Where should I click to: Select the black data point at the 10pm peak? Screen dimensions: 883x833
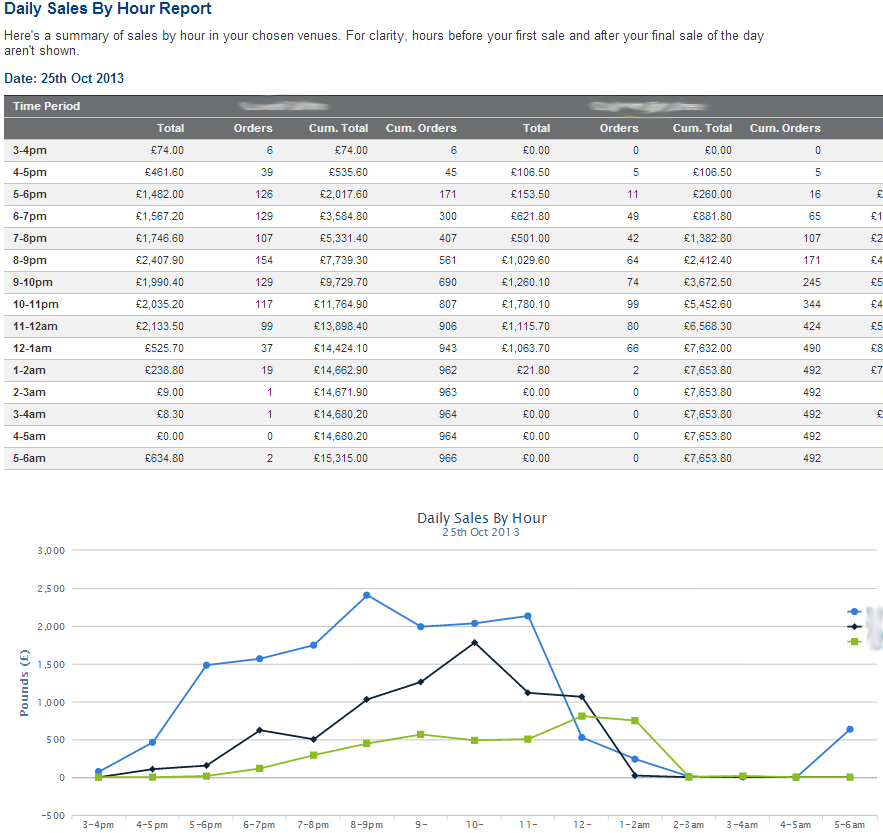(x=475, y=643)
